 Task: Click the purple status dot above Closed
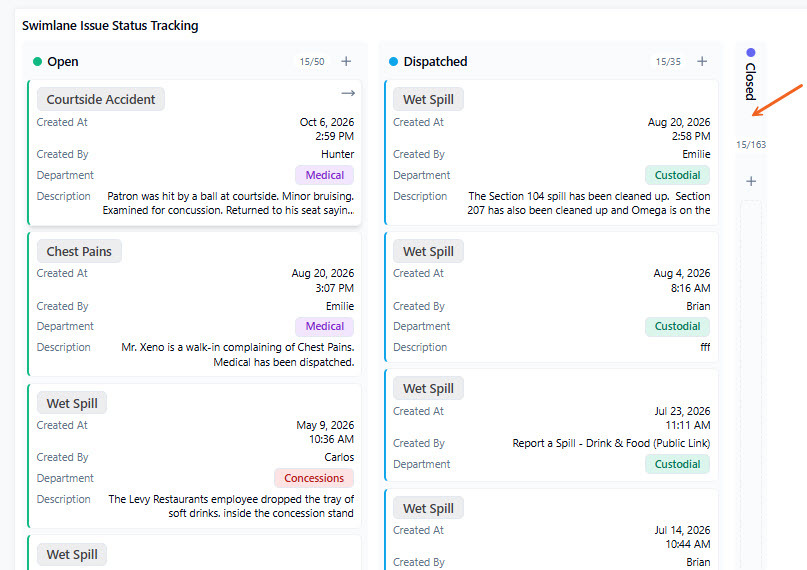(750, 52)
